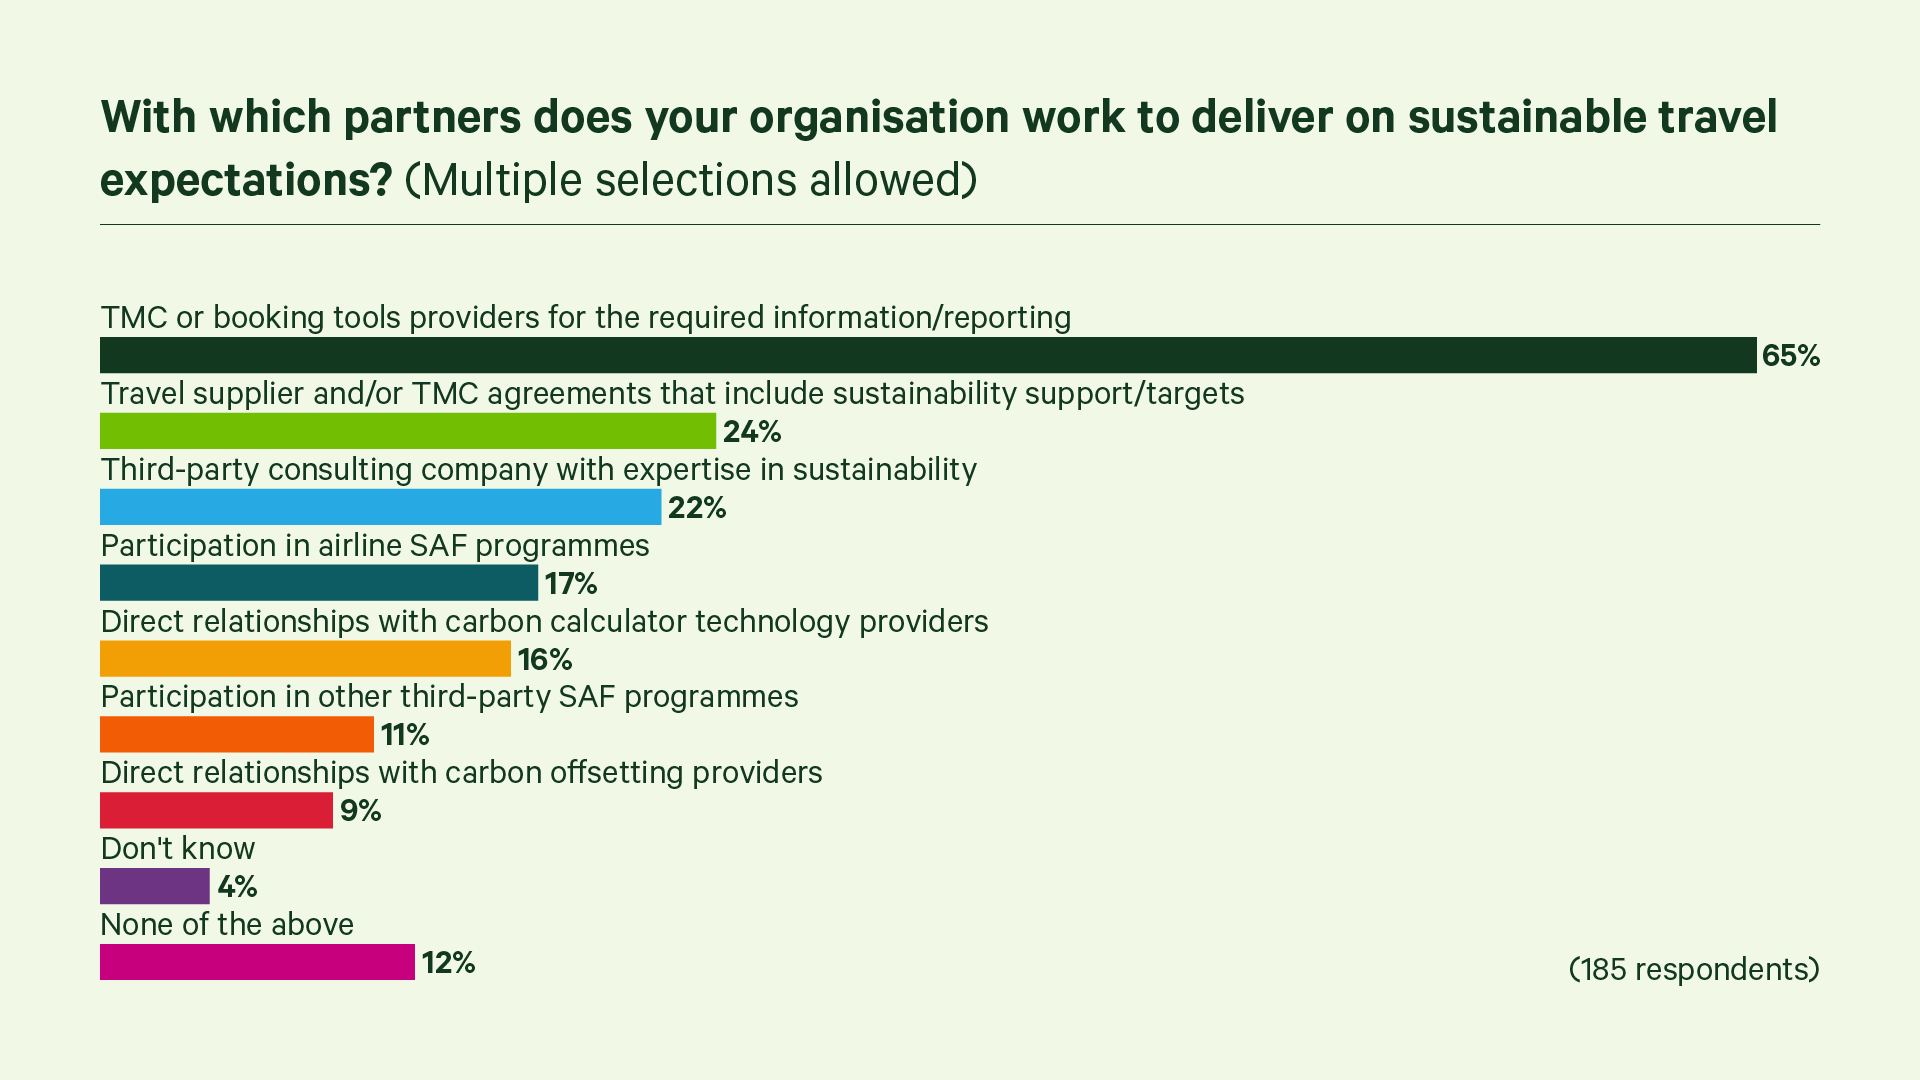Click the orange 11% bar
Screen dimensions: 1920x1080
(x=237, y=735)
